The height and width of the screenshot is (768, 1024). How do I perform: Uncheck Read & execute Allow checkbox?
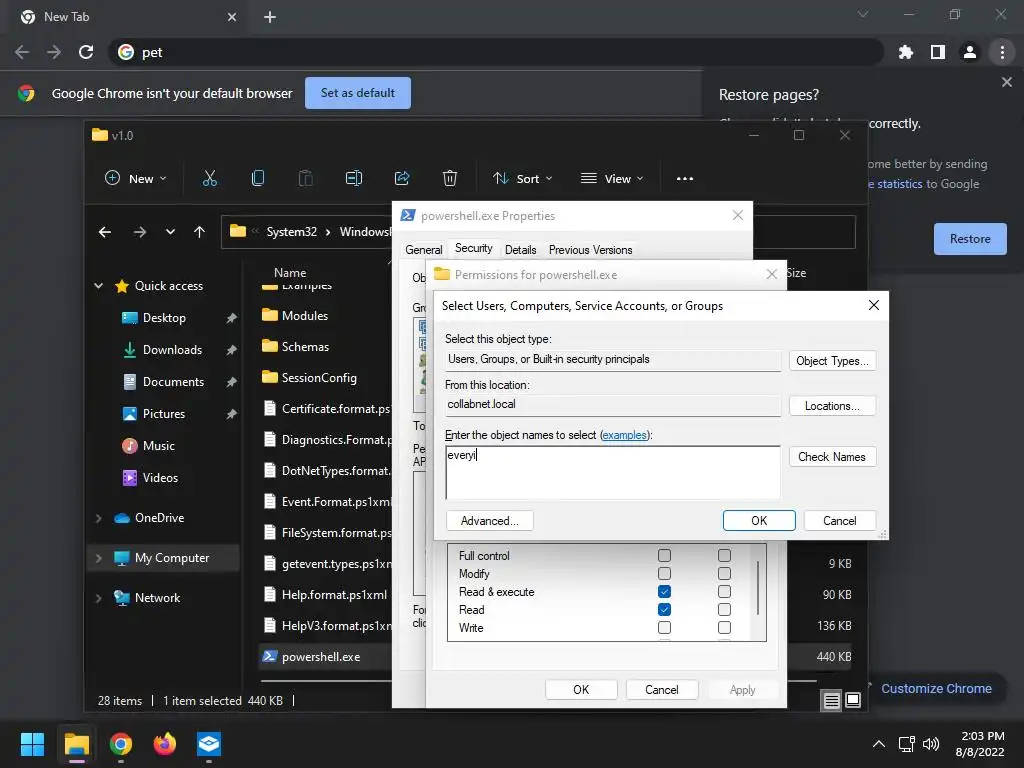click(x=664, y=592)
